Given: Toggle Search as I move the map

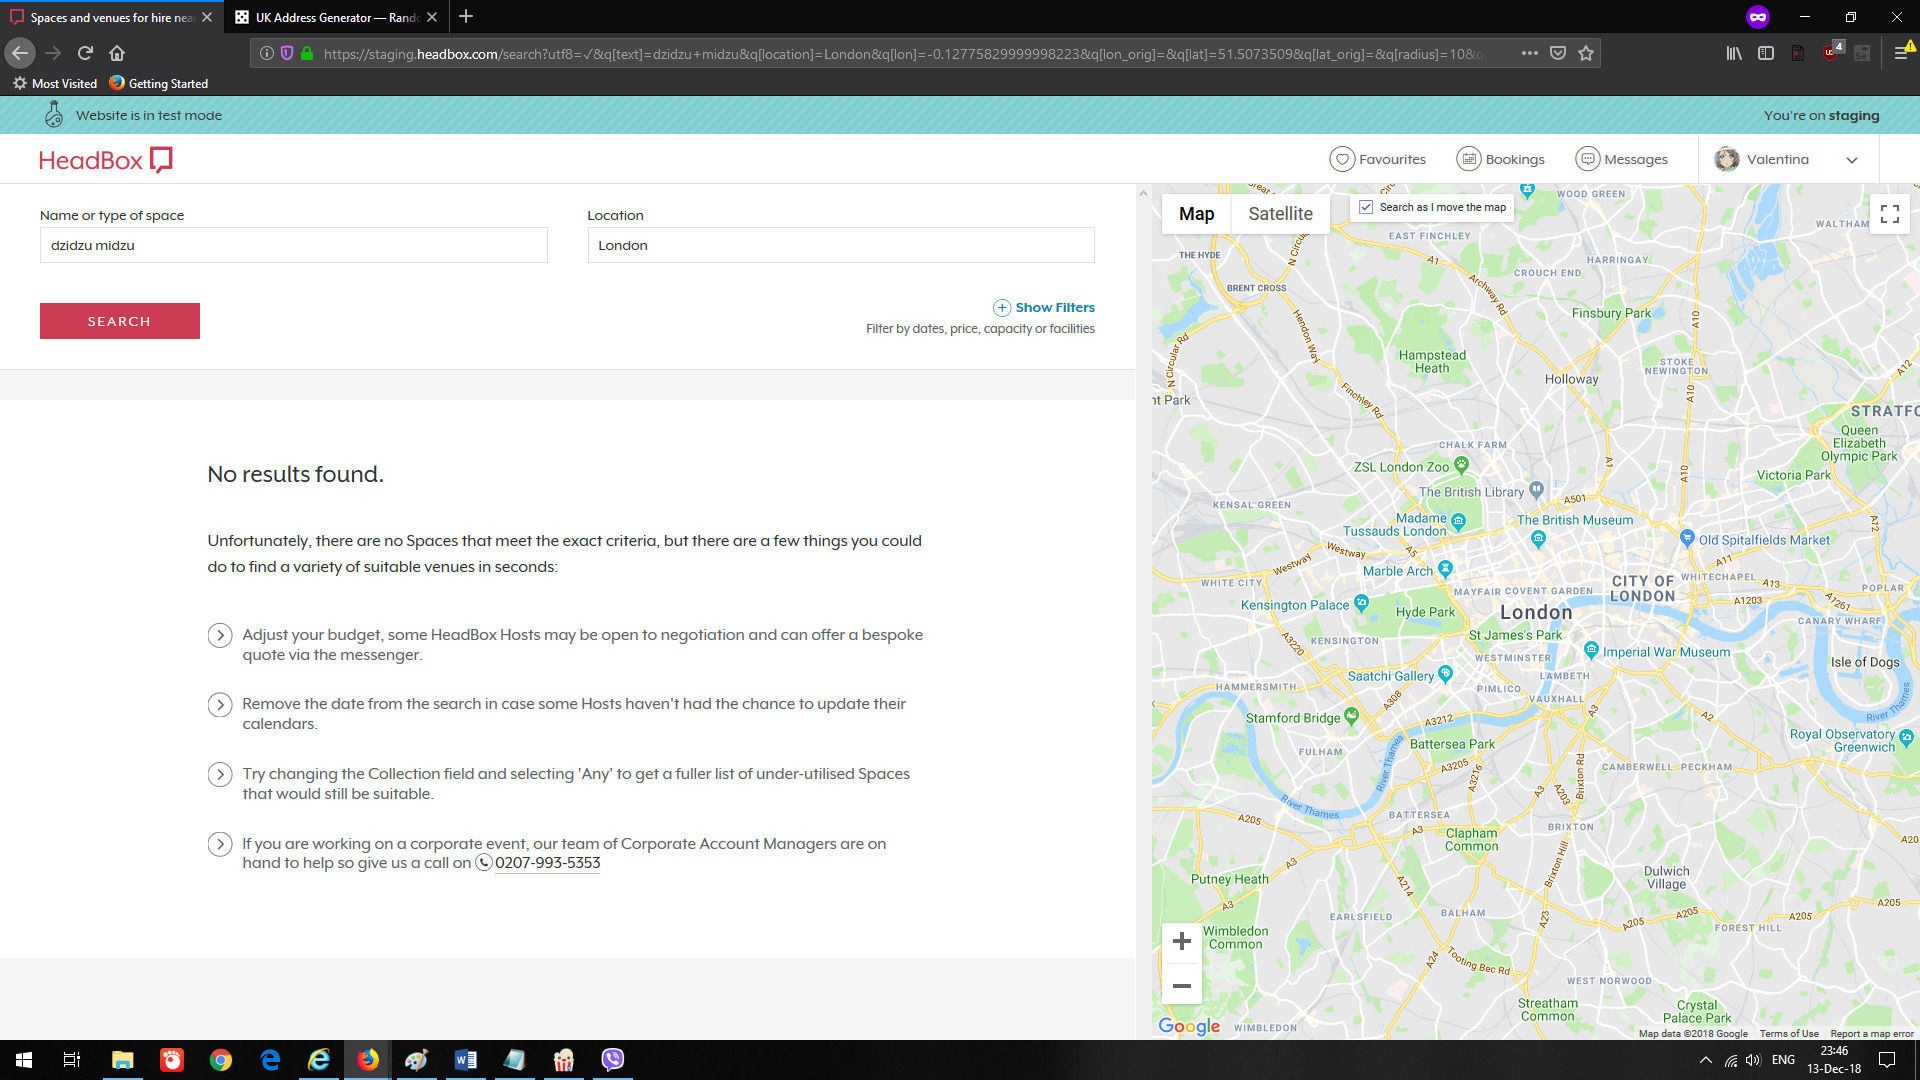Looking at the screenshot, I should click(1366, 207).
